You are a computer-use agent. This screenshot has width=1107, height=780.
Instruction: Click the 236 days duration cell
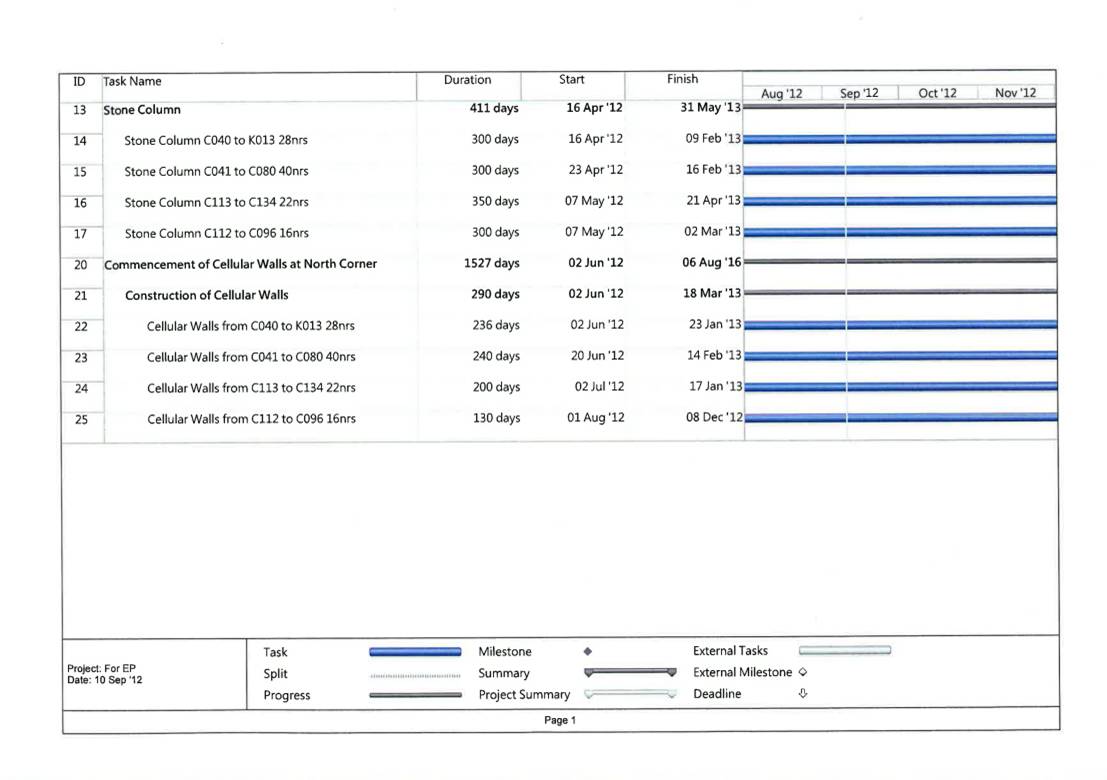[496, 325]
